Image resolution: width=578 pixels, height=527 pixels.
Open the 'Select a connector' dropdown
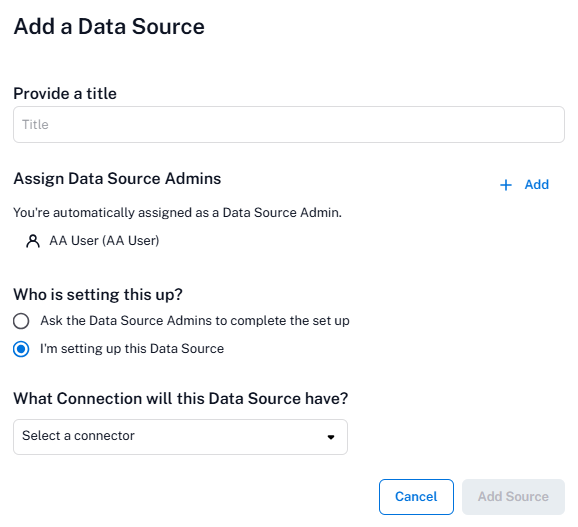[180, 437]
